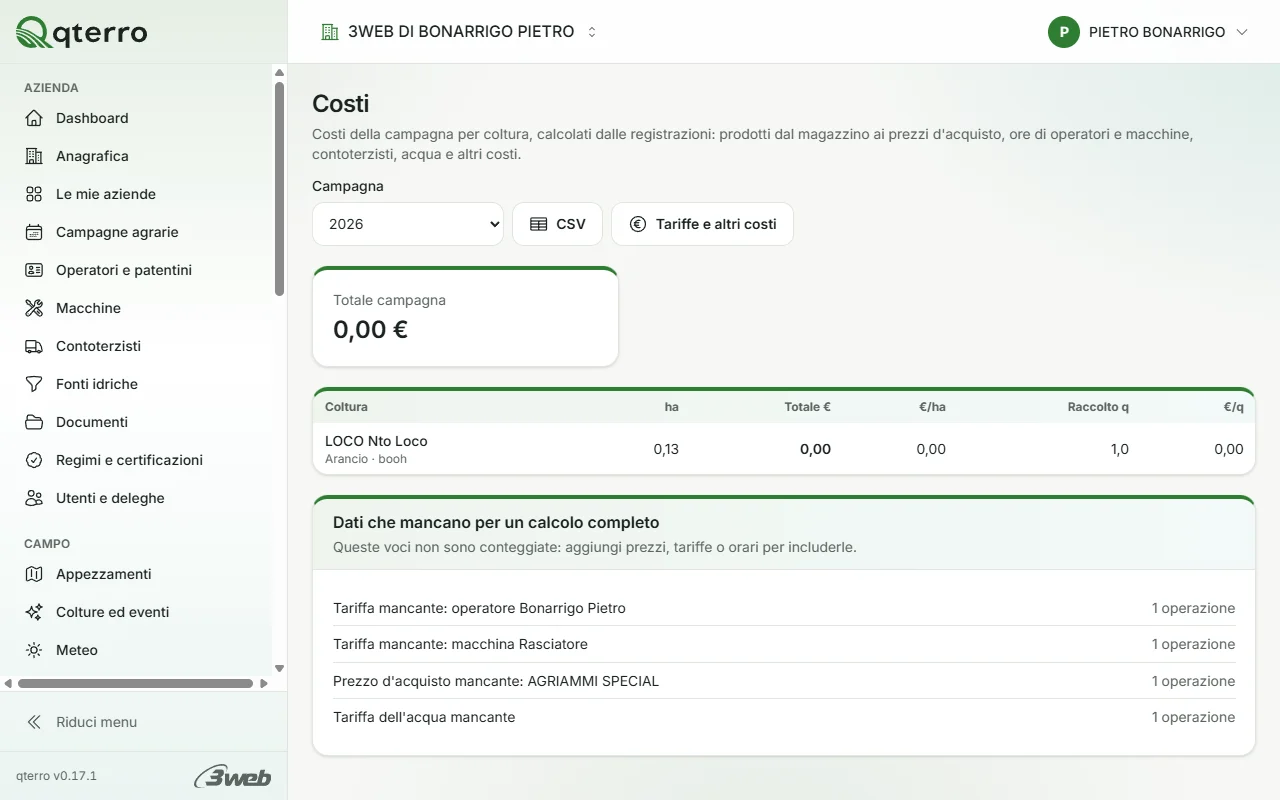
Task: Click the Meteo sun icon
Action: tap(34, 650)
